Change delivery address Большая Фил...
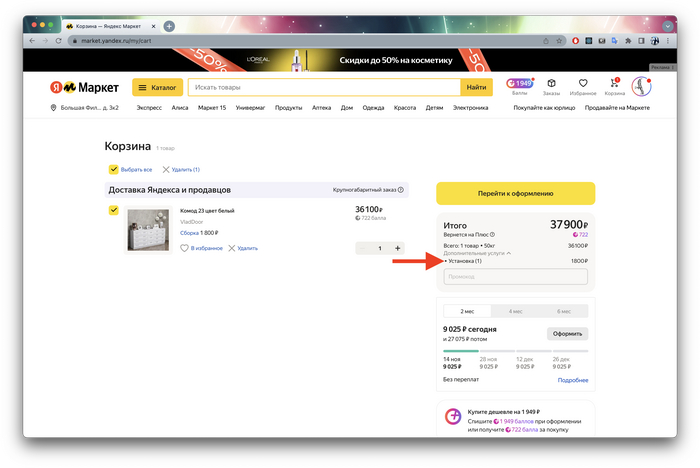 [x=90, y=107]
